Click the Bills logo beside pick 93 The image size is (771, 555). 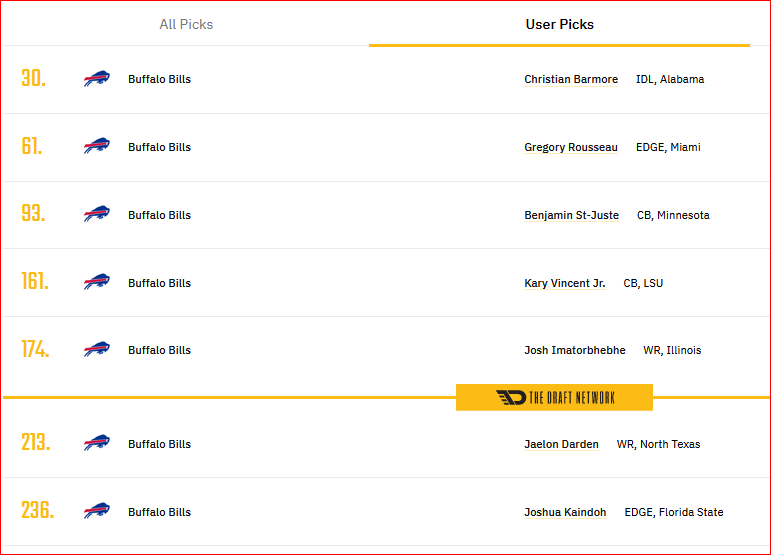(97, 214)
